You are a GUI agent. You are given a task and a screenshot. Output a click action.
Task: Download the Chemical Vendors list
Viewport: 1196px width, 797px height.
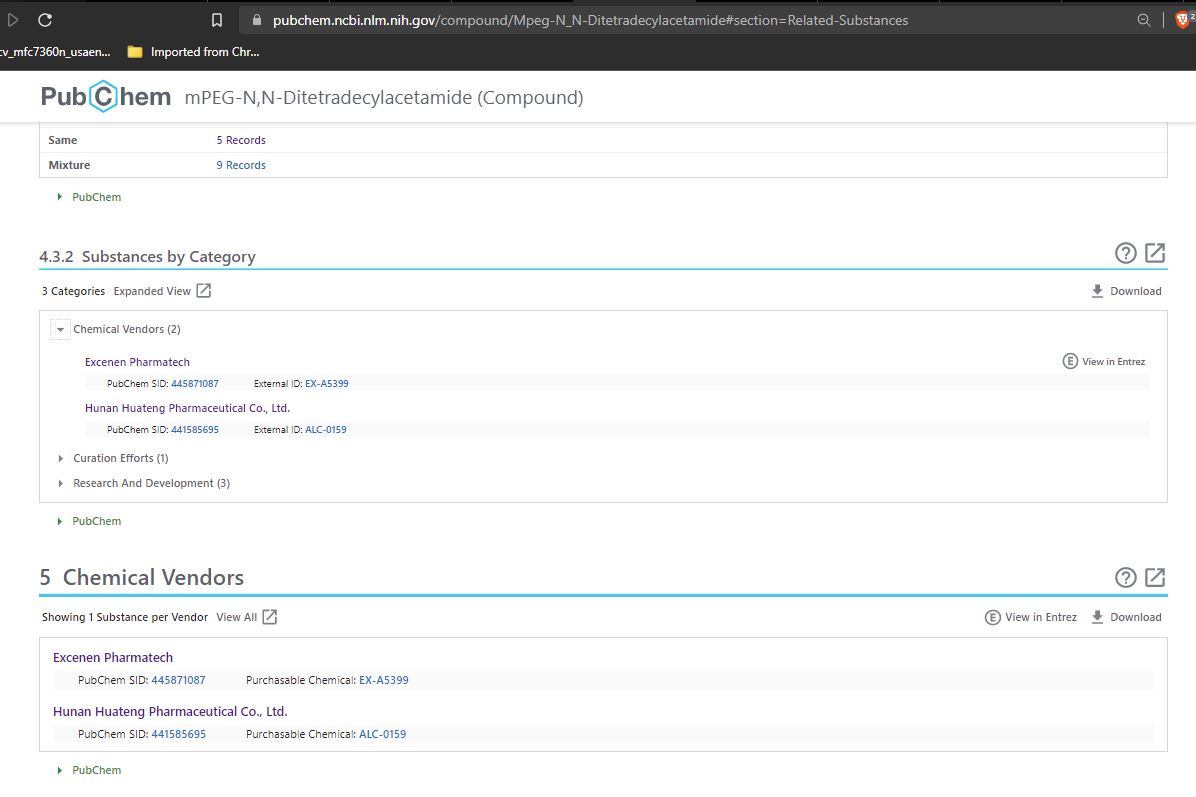click(x=1126, y=617)
